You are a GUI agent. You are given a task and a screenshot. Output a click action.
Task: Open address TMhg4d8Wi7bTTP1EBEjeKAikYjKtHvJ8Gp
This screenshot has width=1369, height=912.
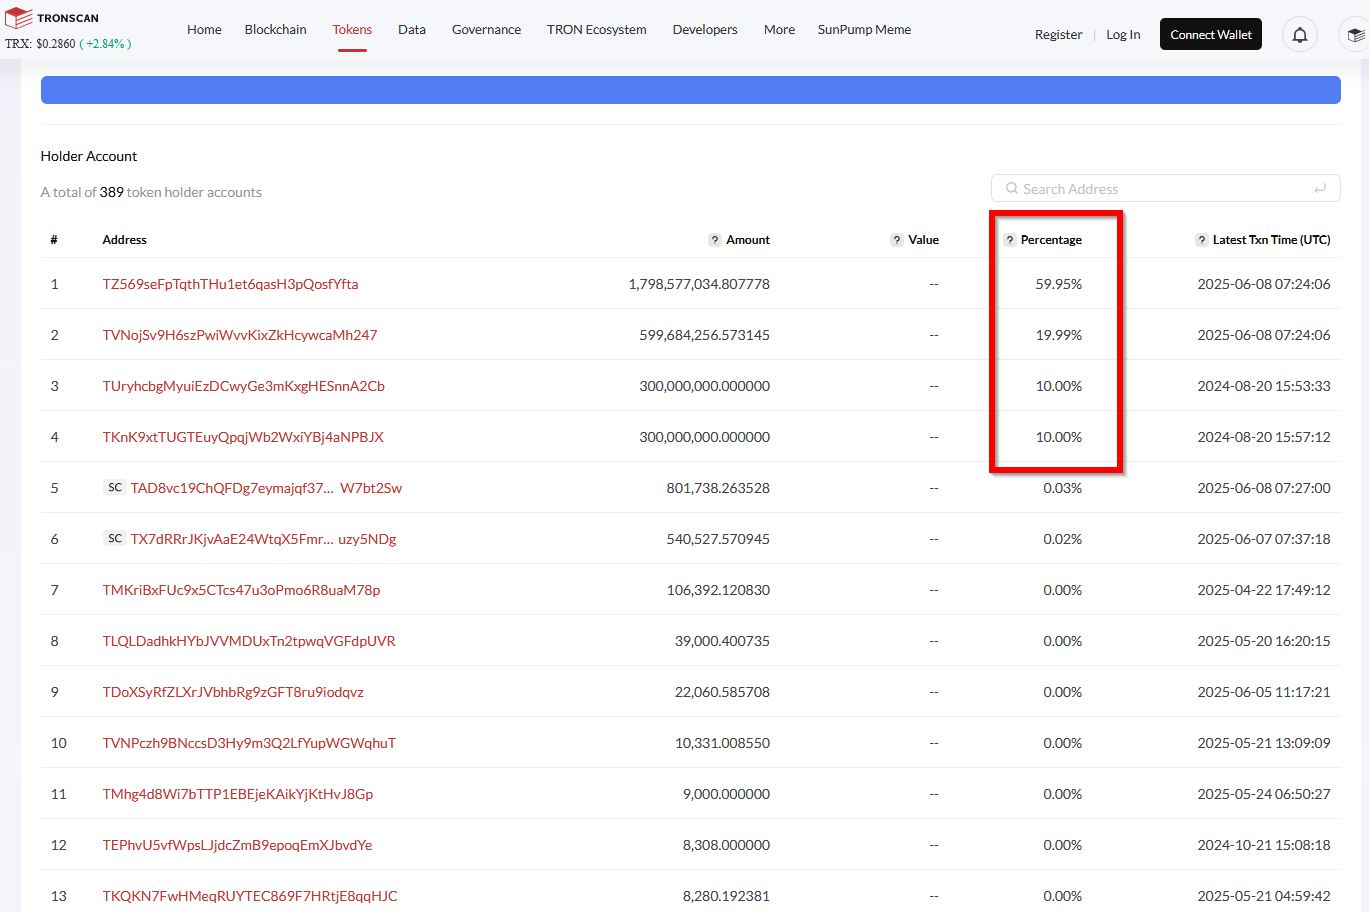tap(237, 794)
